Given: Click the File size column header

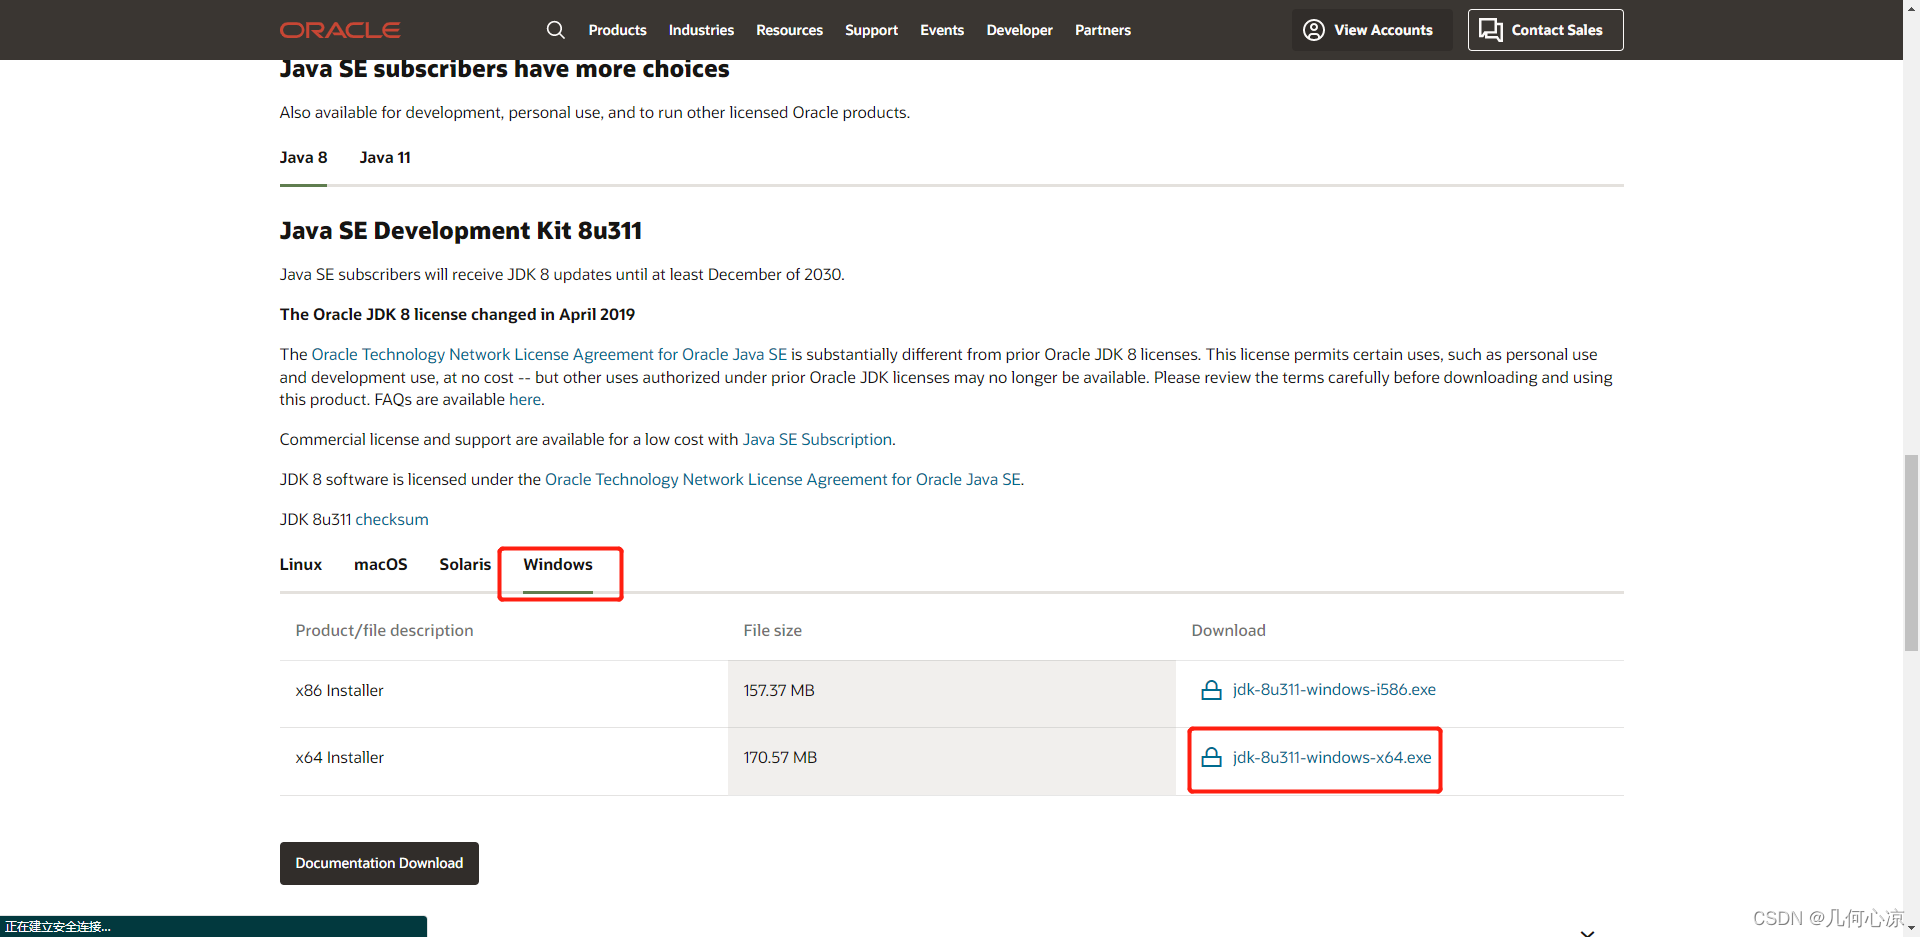Looking at the screenshot, I should coord(772,631).
